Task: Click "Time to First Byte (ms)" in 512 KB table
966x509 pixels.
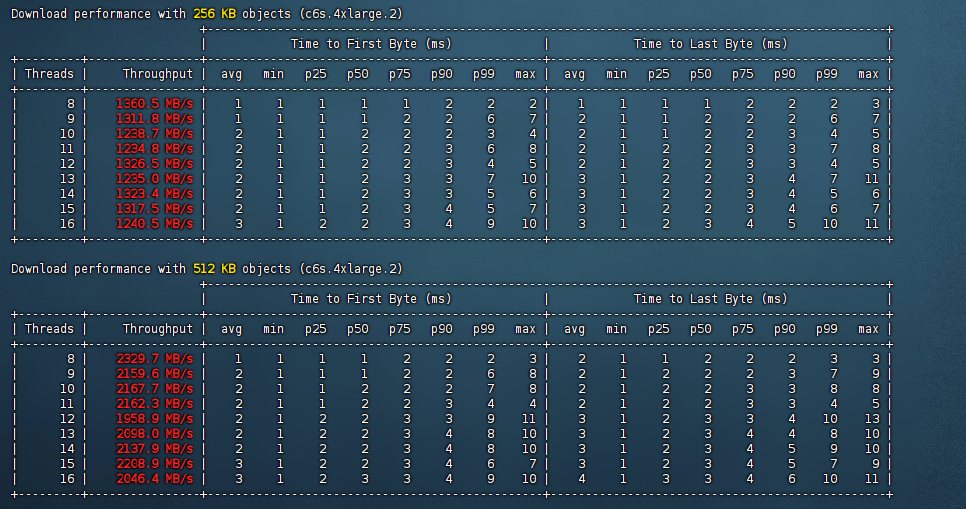Action: click(x=371, y=299)
